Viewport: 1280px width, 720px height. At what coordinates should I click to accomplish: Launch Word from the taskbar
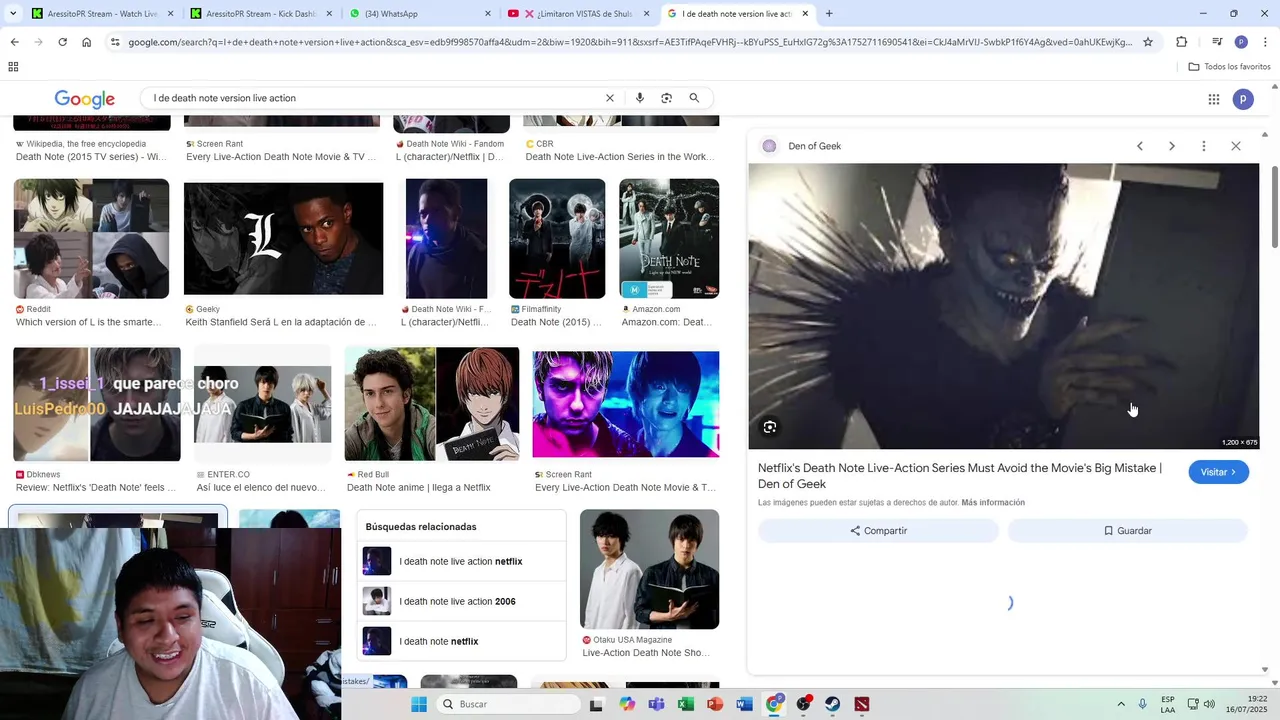744,704
